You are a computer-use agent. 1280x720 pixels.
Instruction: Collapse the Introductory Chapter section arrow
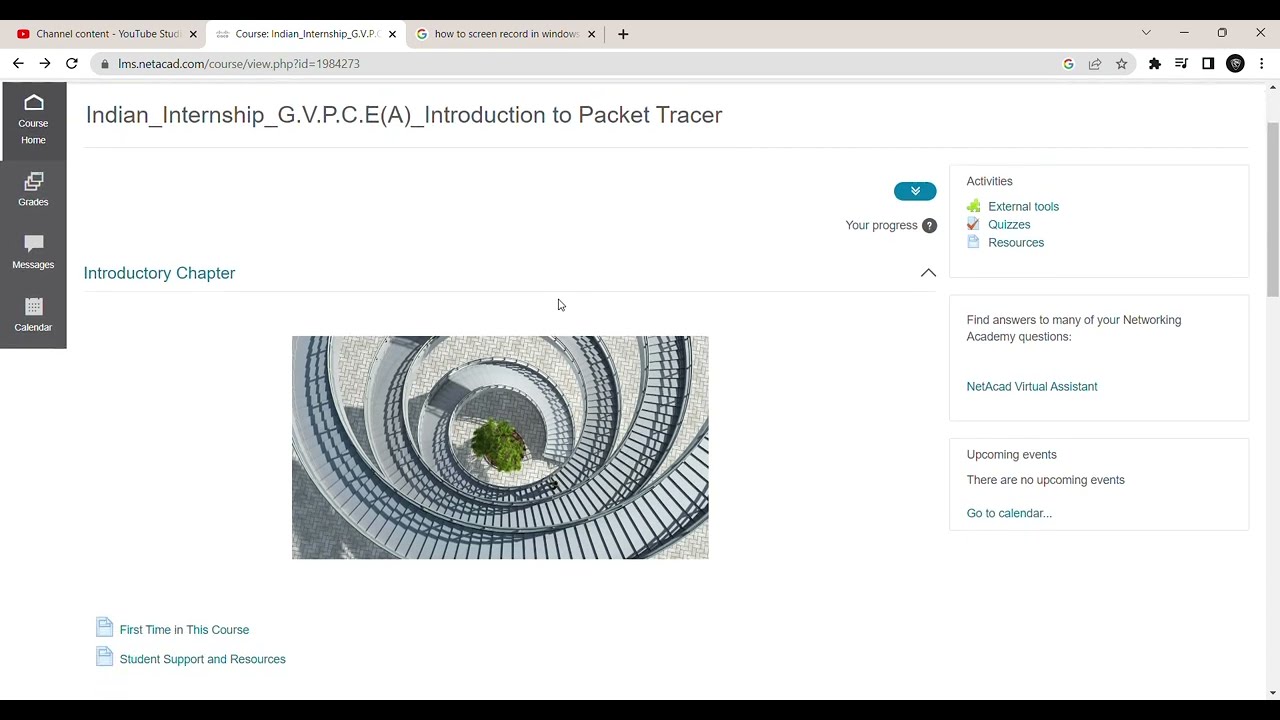(x=928, y=272)
